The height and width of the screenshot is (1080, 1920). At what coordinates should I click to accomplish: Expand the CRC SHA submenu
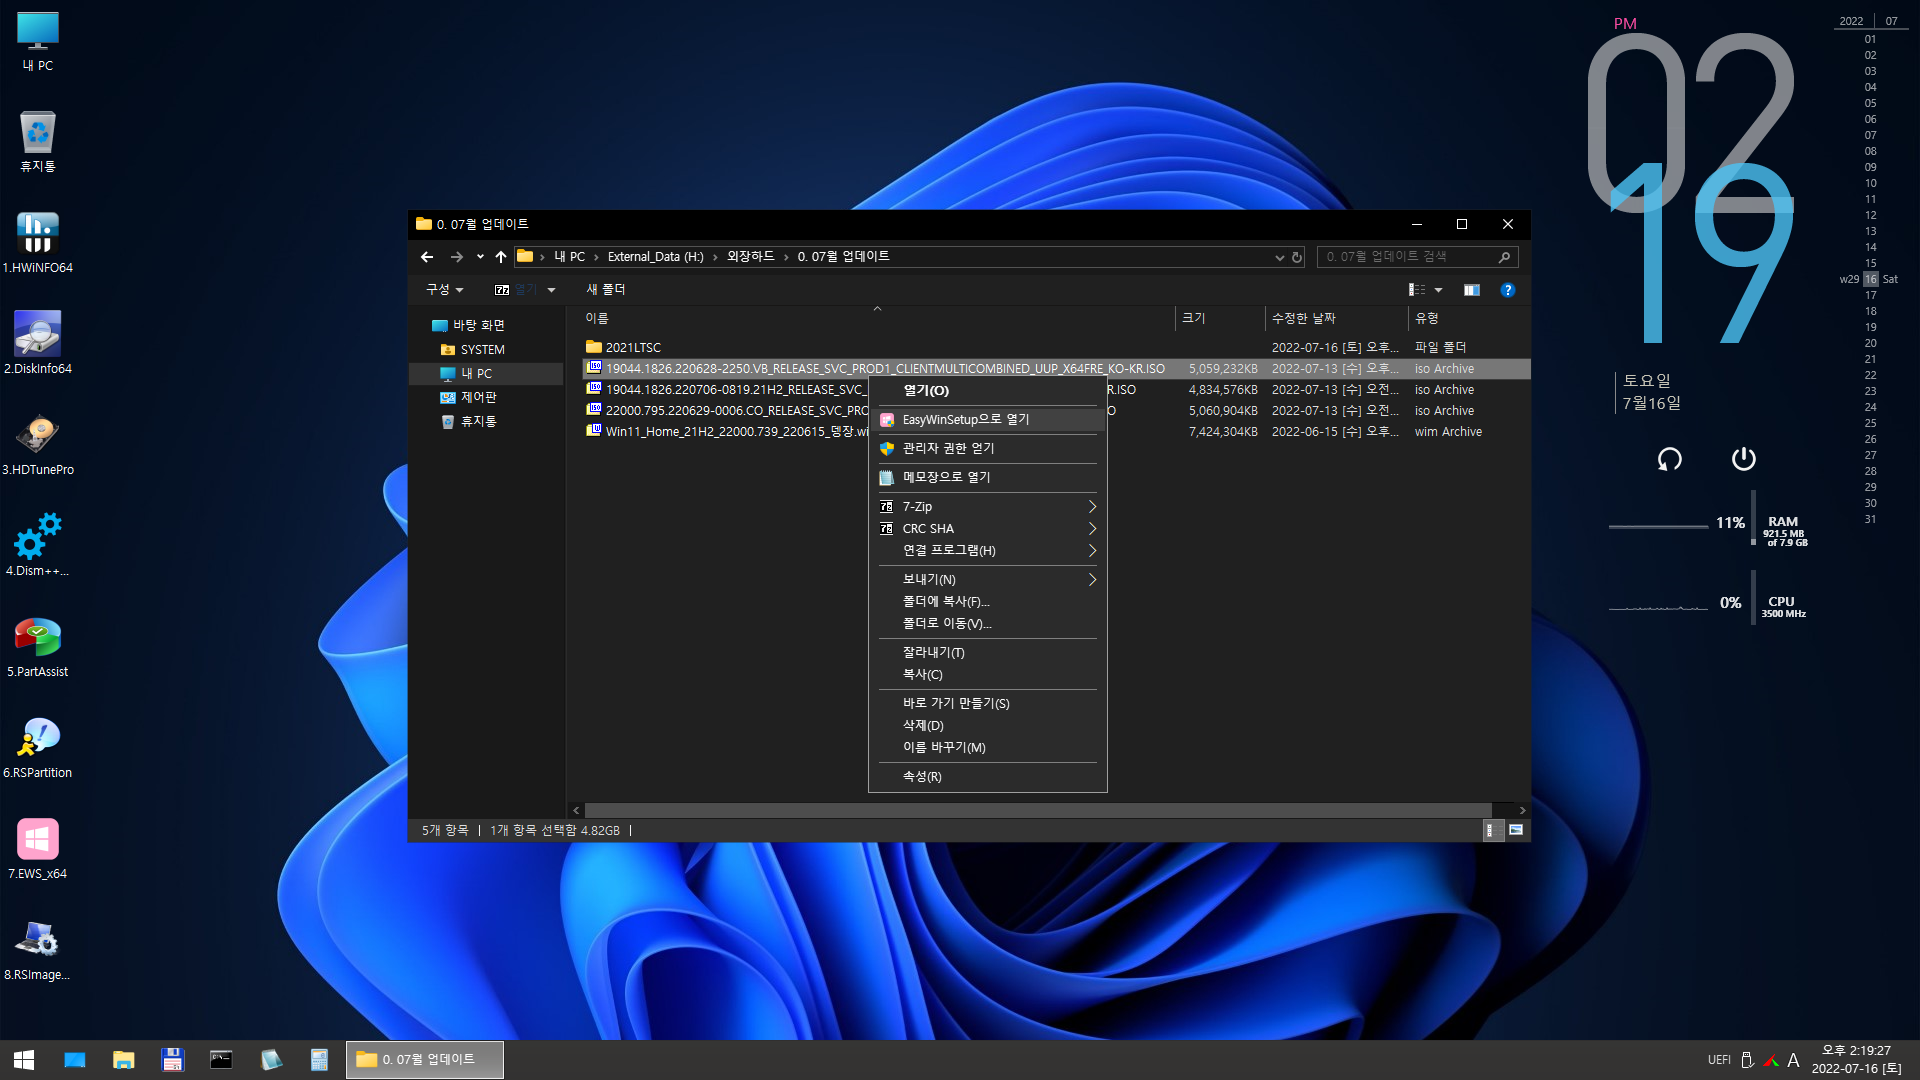click(x=988, y=529)
